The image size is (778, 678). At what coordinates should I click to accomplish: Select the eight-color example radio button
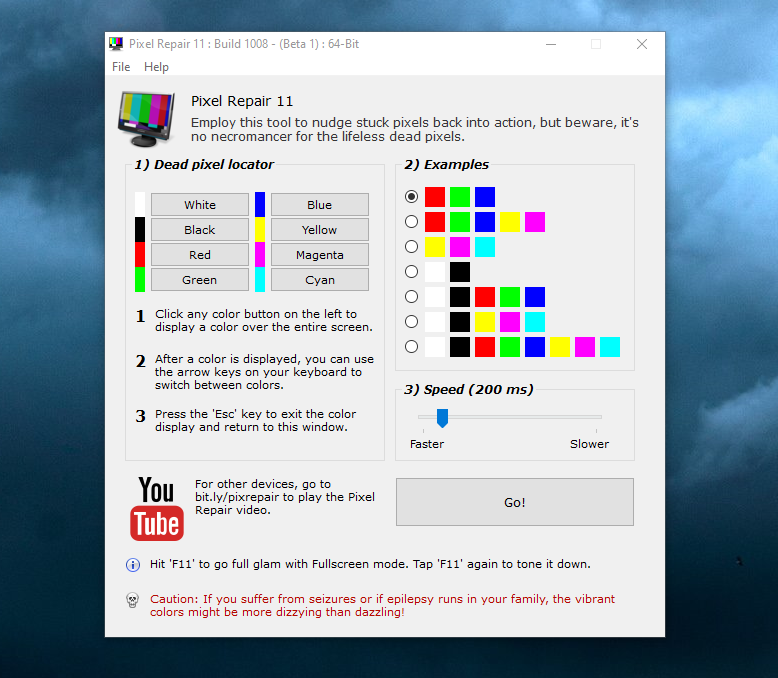(411, 346)
